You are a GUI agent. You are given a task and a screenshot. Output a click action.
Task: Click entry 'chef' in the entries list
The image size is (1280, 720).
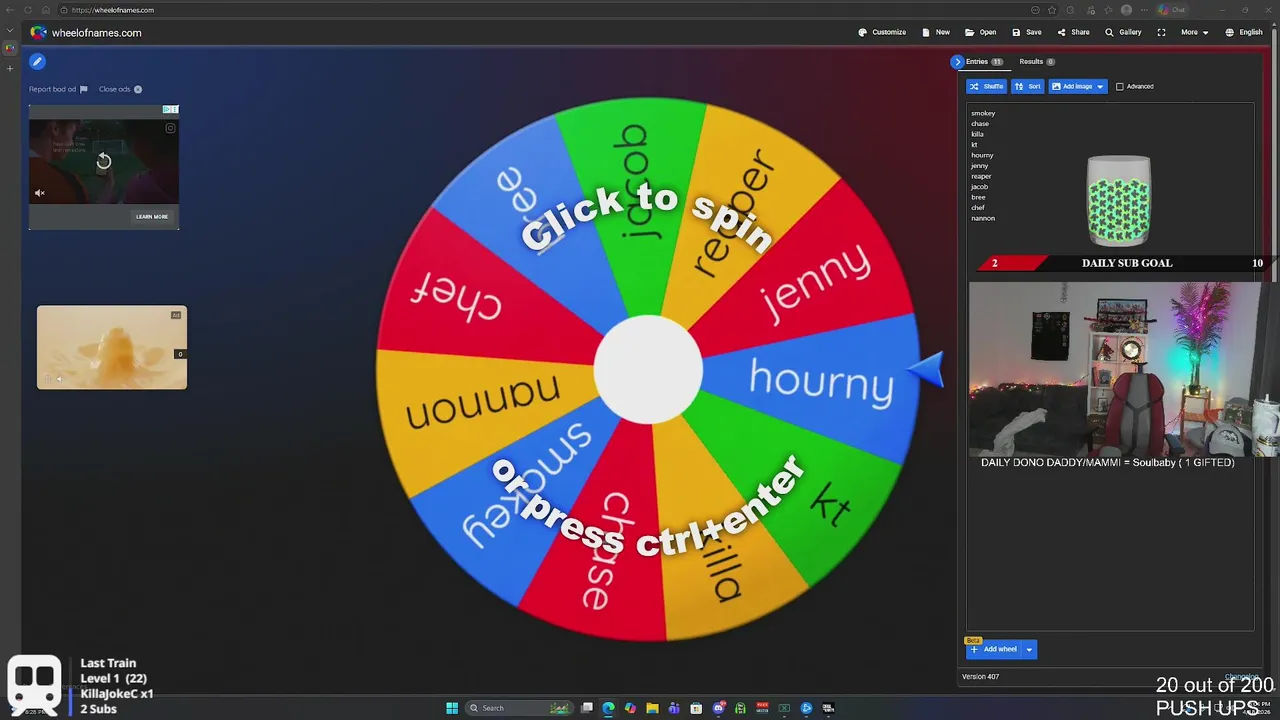978,208
